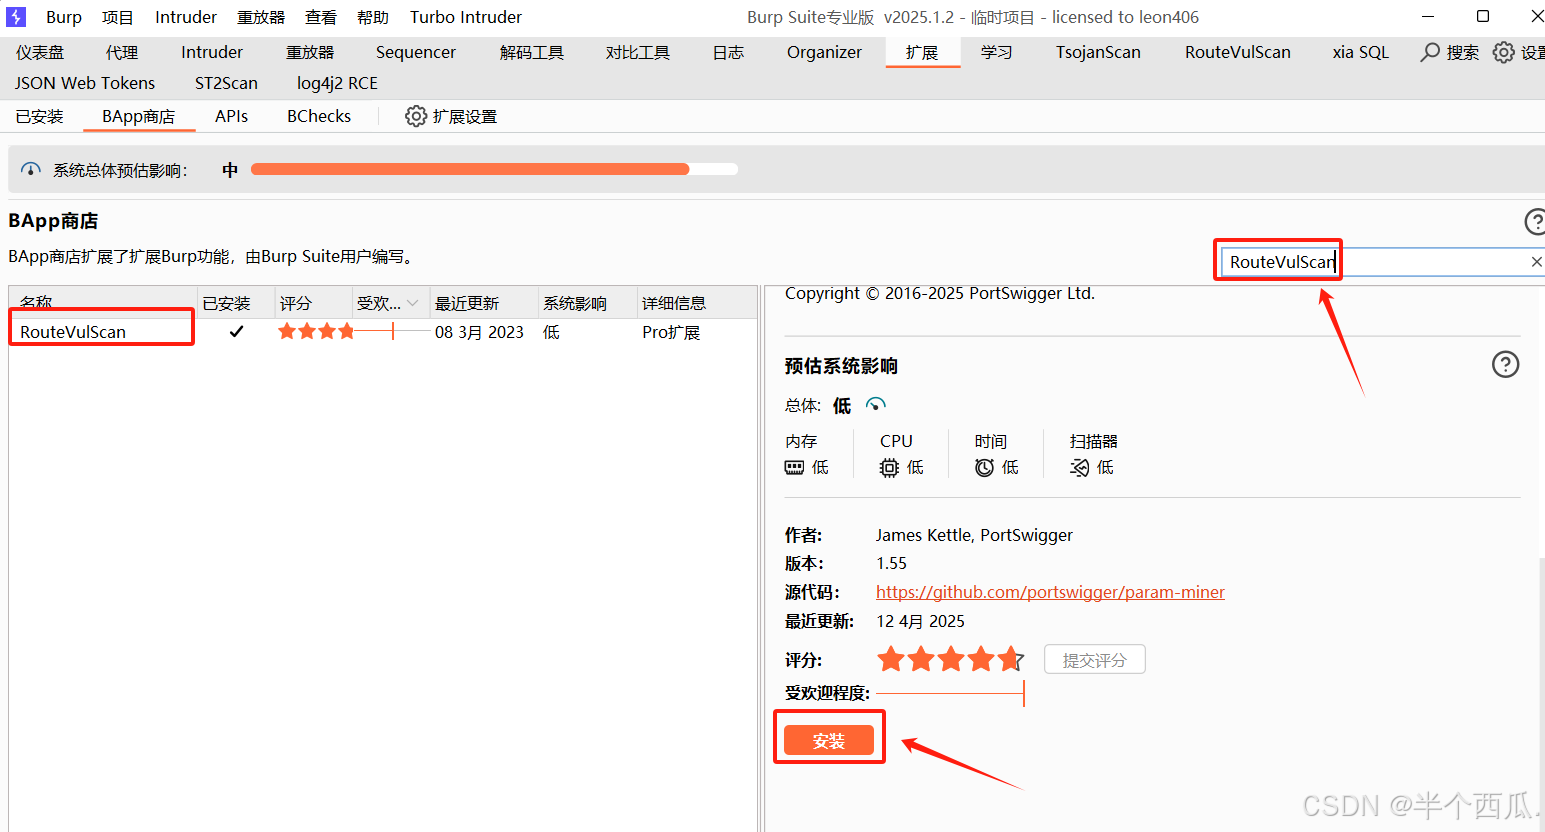Switch to the 解码工具 tab
This screenshot has width=1545, height=832.
532,52
